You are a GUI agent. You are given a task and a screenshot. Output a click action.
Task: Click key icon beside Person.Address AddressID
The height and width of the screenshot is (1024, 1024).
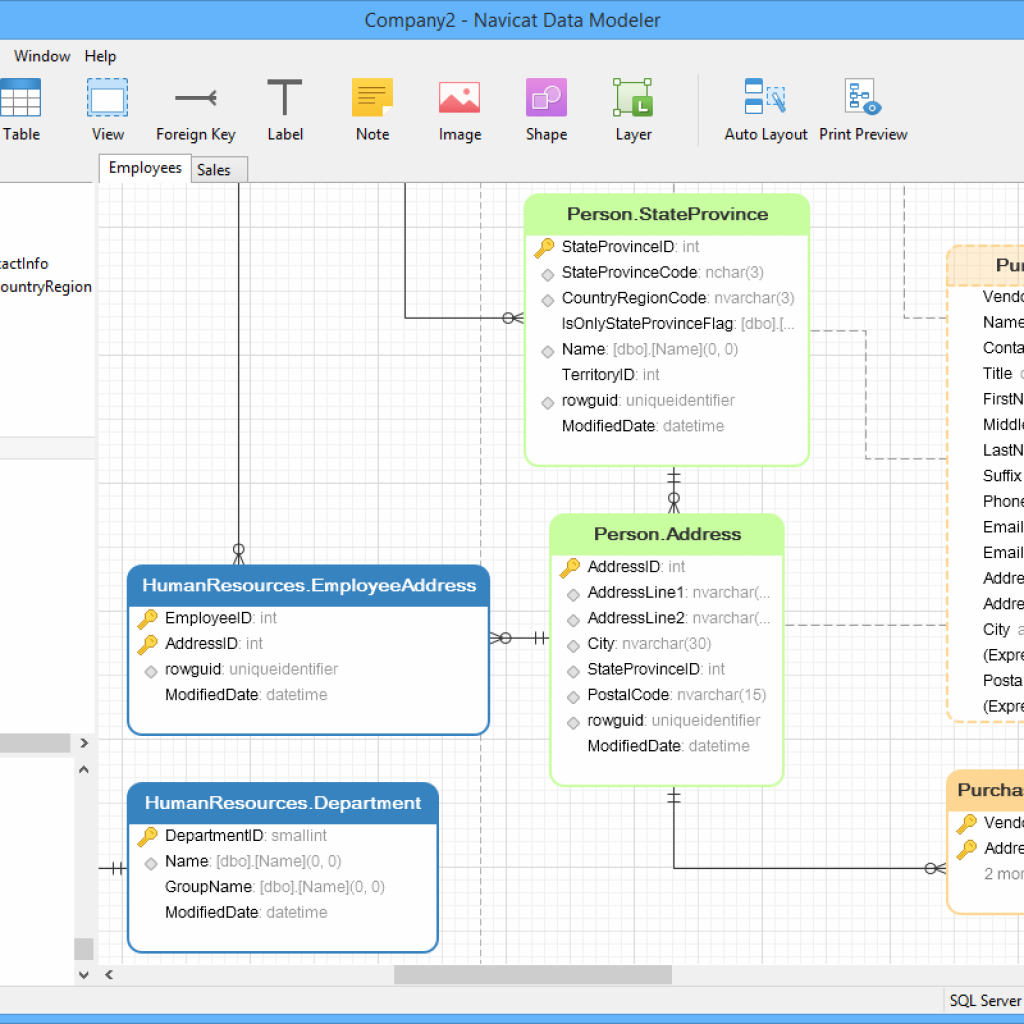(569, 568)
